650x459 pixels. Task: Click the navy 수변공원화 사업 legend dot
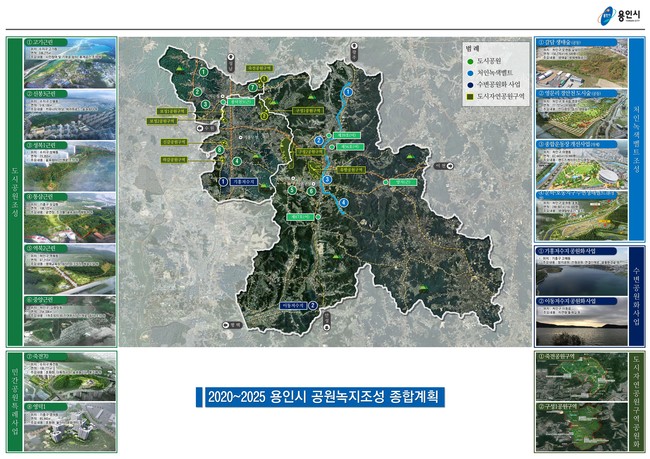coord(470,84)
